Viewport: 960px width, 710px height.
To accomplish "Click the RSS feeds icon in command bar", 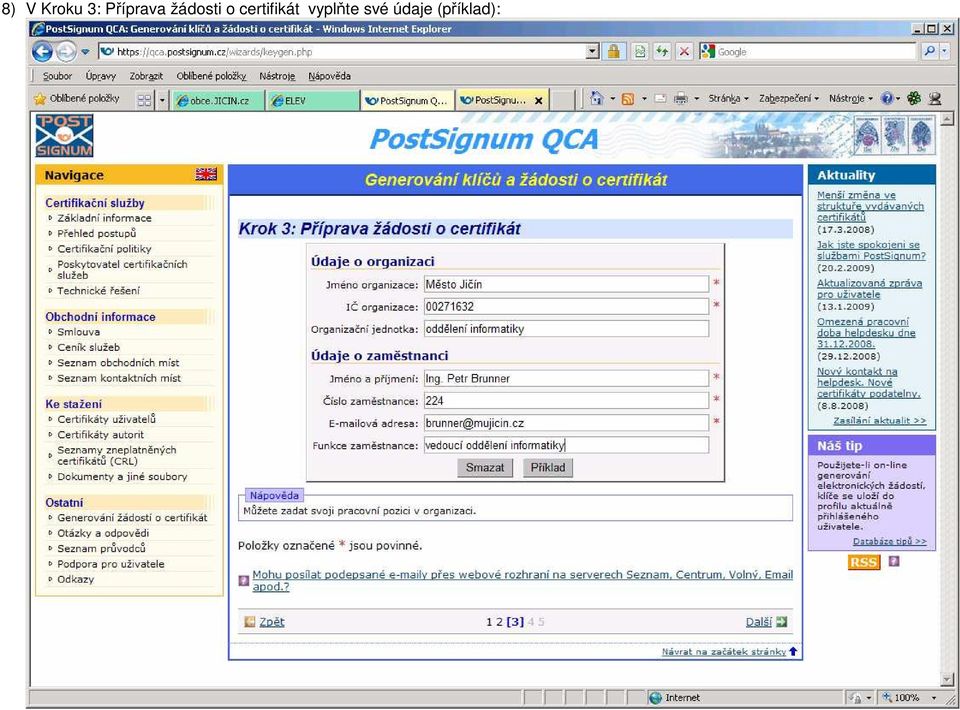I will (628, 99).
